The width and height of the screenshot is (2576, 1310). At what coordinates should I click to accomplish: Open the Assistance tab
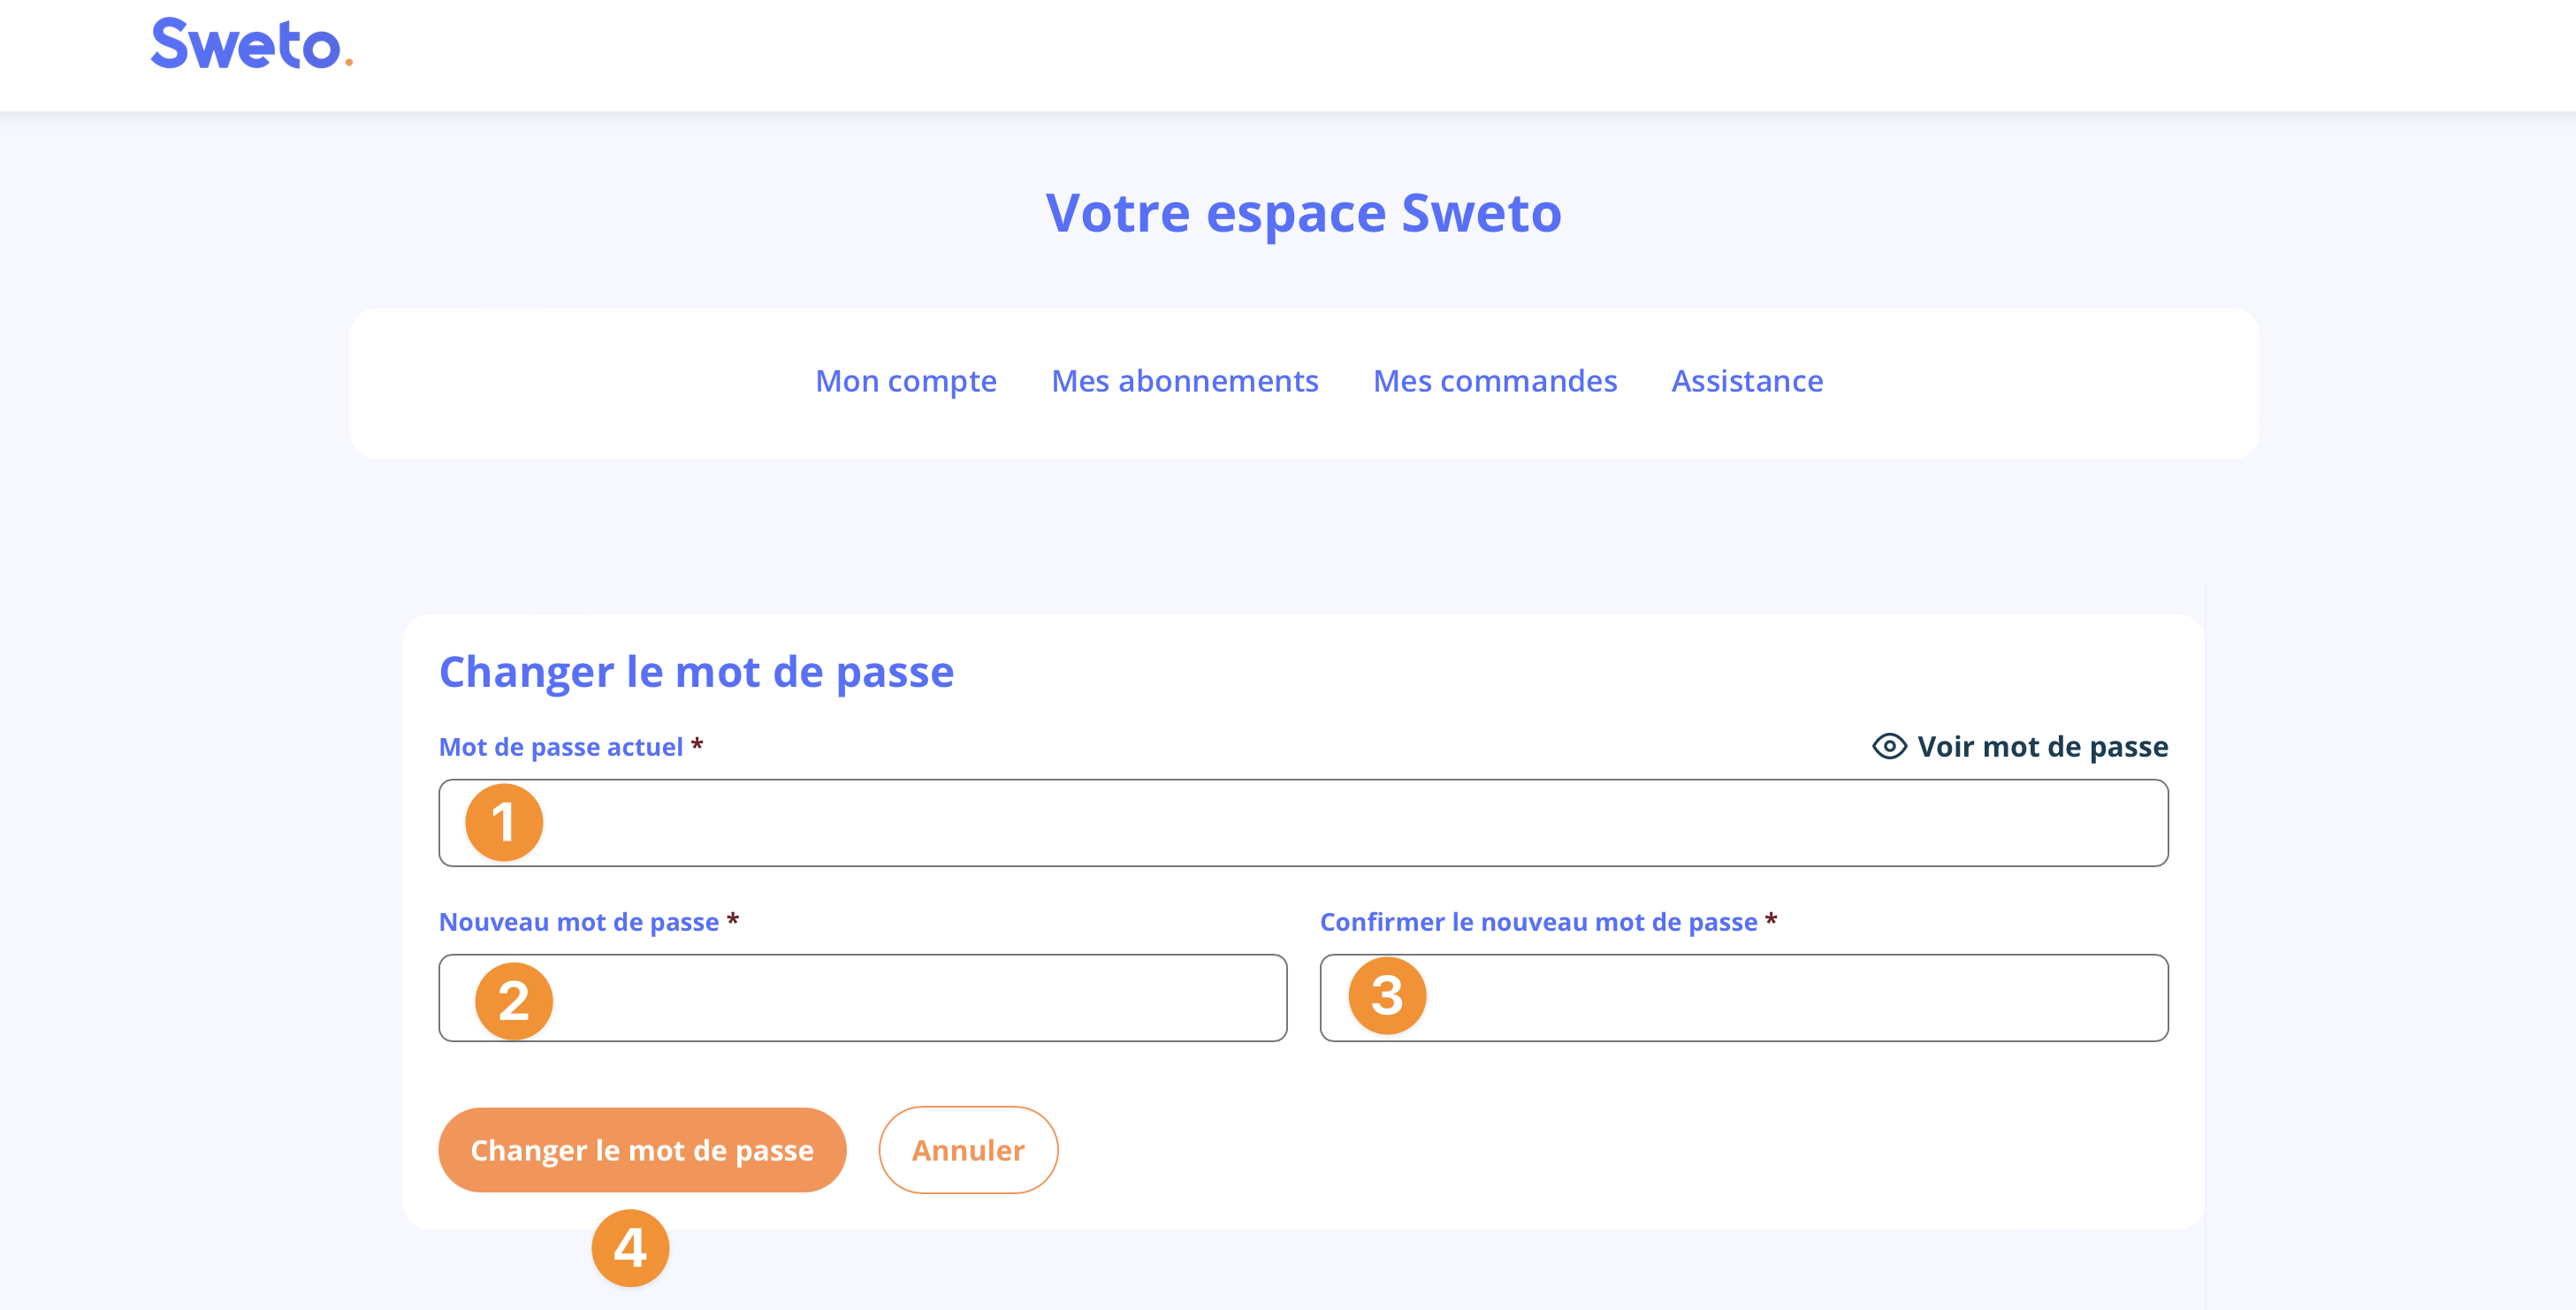point(1746,381)
